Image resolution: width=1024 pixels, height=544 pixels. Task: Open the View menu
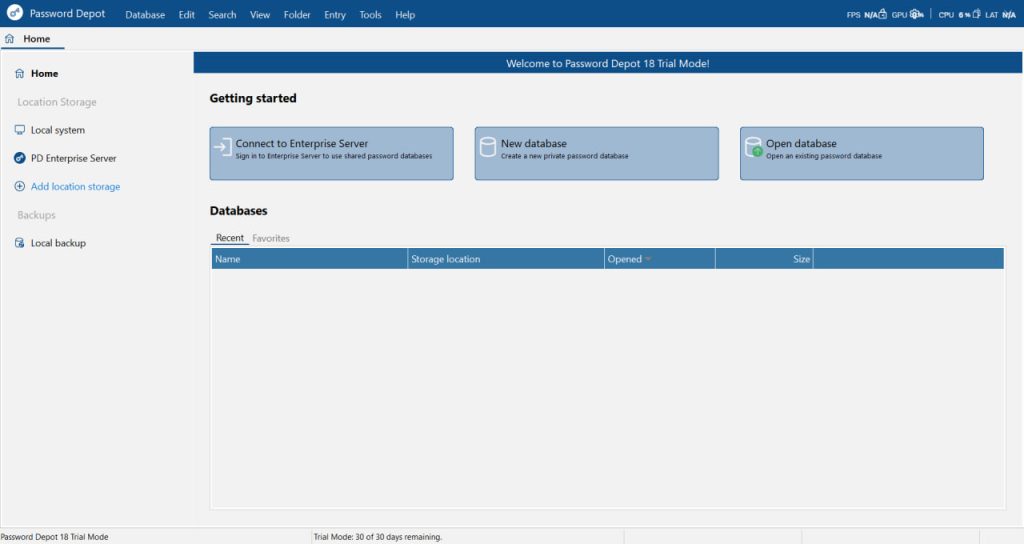pos(260,14)
